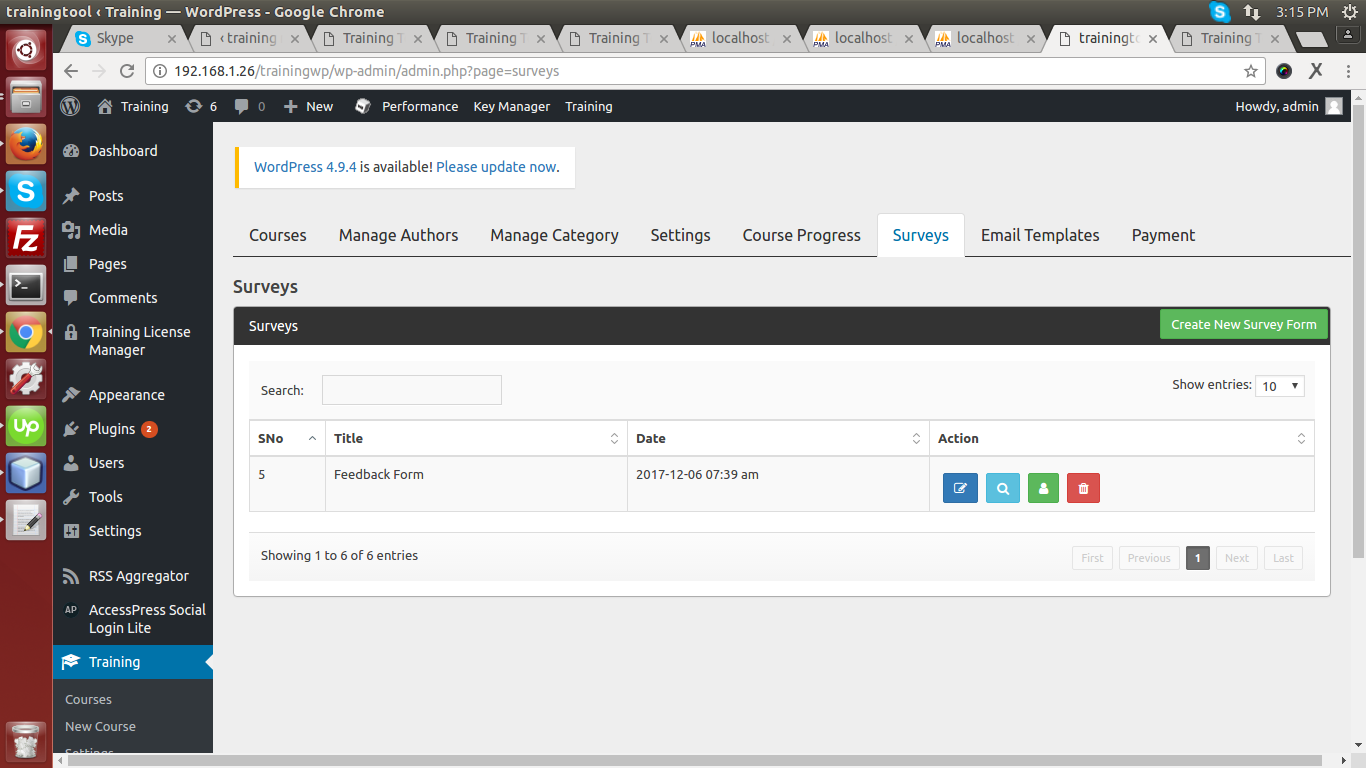
Task: Sort the table by Action column
Action: pyautogui.click(x=1121, y=438)
